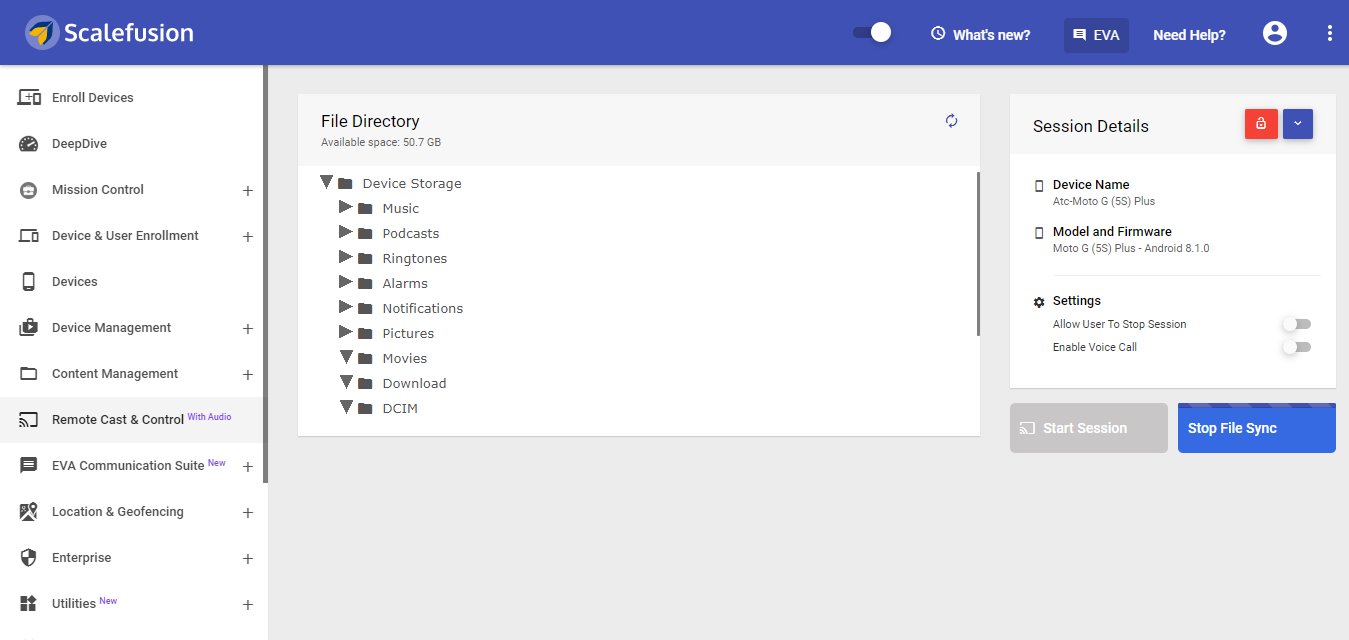Collapse the DCIM folder arrow

[346, 407]
